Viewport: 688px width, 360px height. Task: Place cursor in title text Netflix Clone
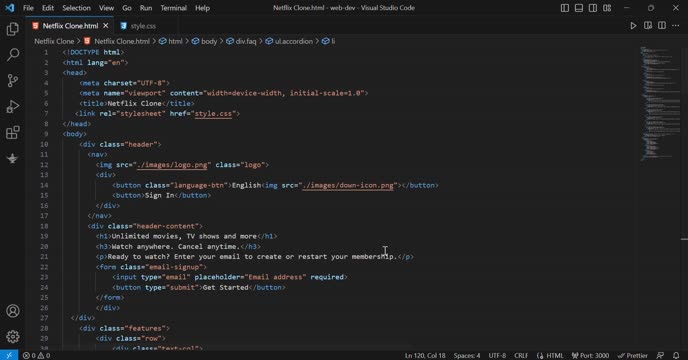[x=135, y=104]
